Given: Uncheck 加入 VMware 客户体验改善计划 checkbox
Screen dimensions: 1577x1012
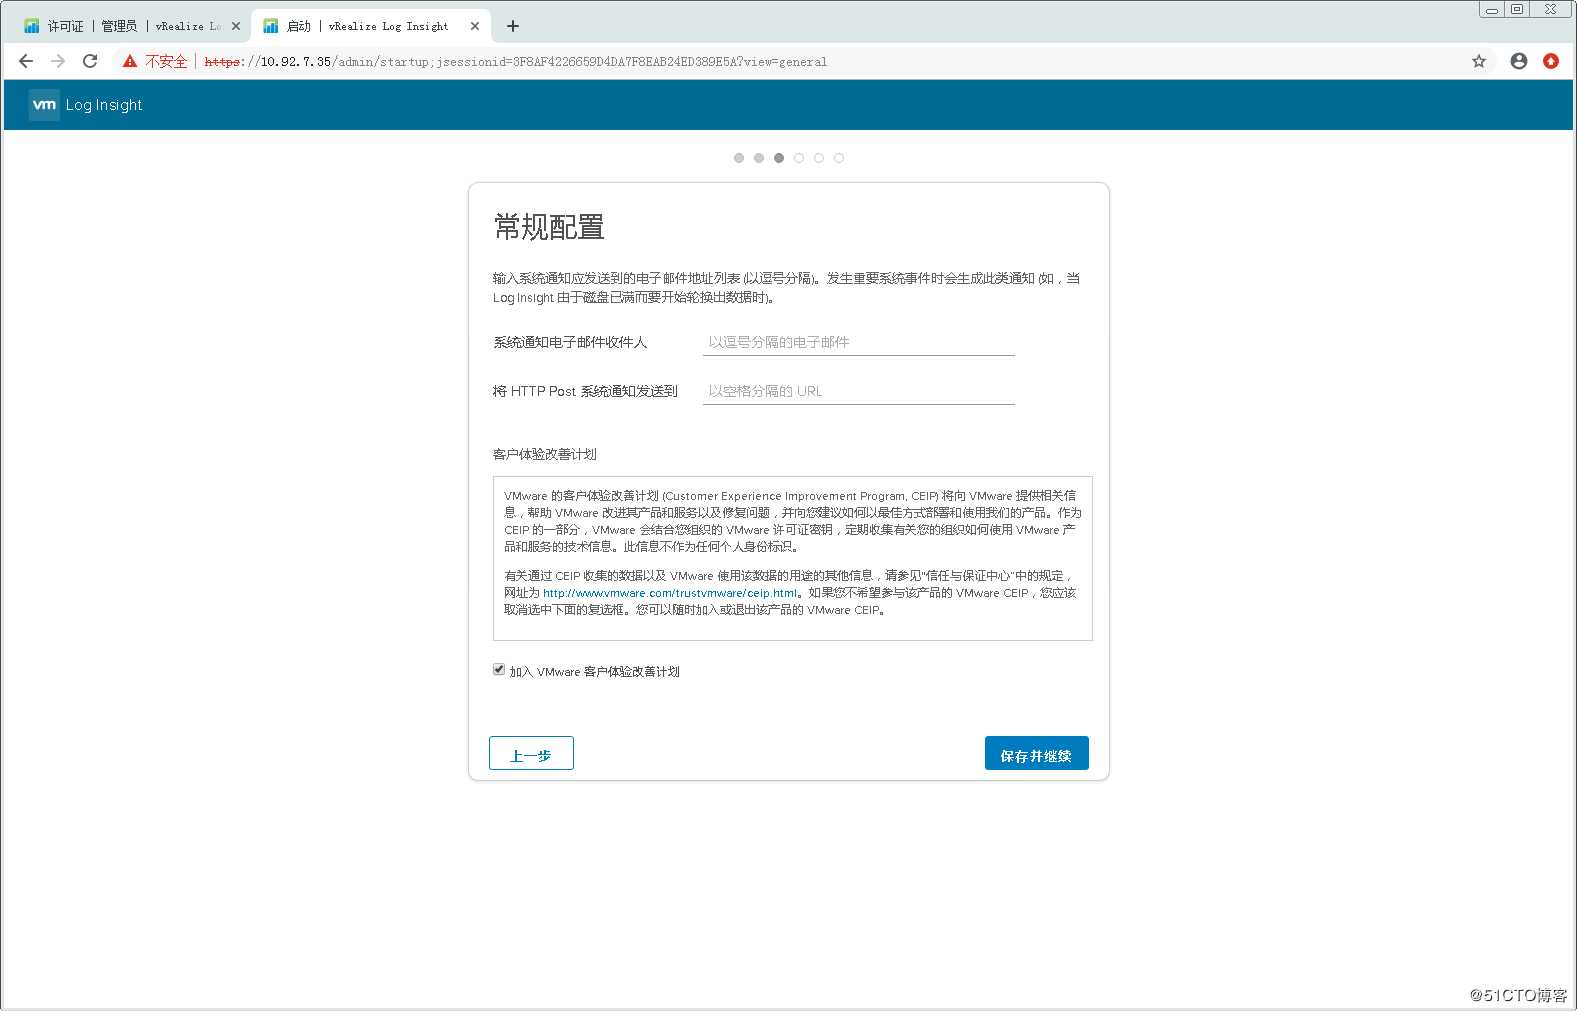Looking at the screenshot, I should [x=499, y=670].
